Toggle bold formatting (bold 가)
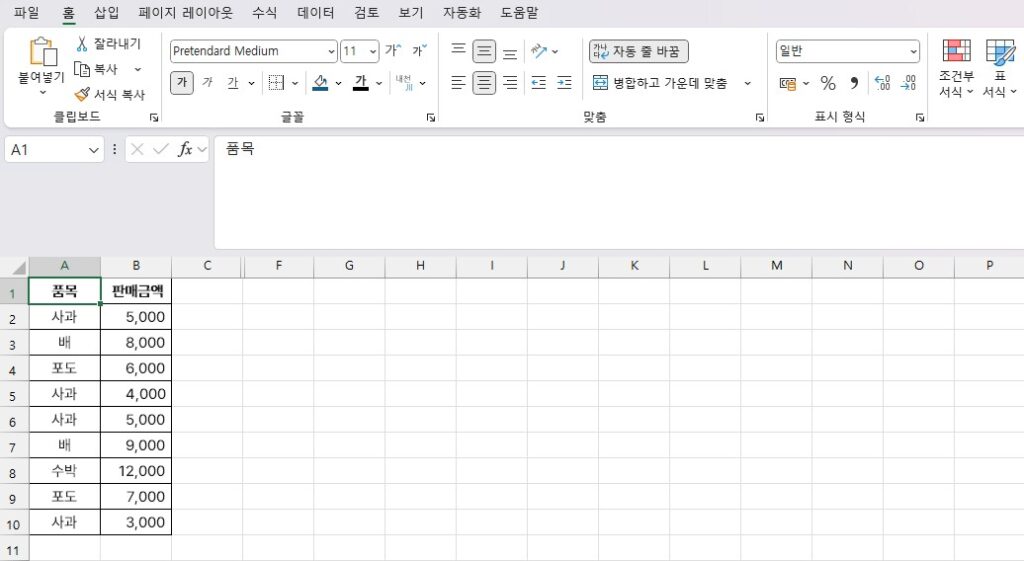 point(181,83)
